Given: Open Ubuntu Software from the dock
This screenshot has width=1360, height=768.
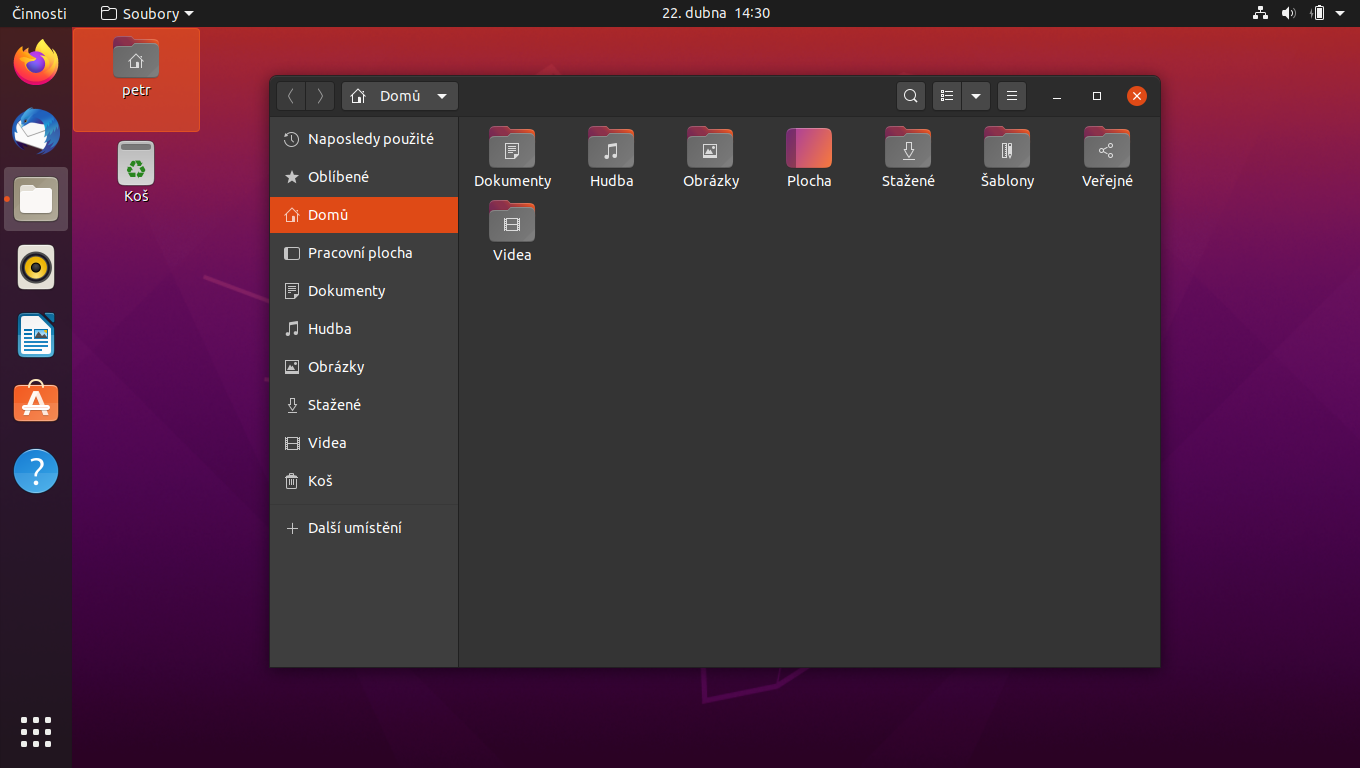Looking at the screenshot, I should pyautogui.click(x=36, y=403).
